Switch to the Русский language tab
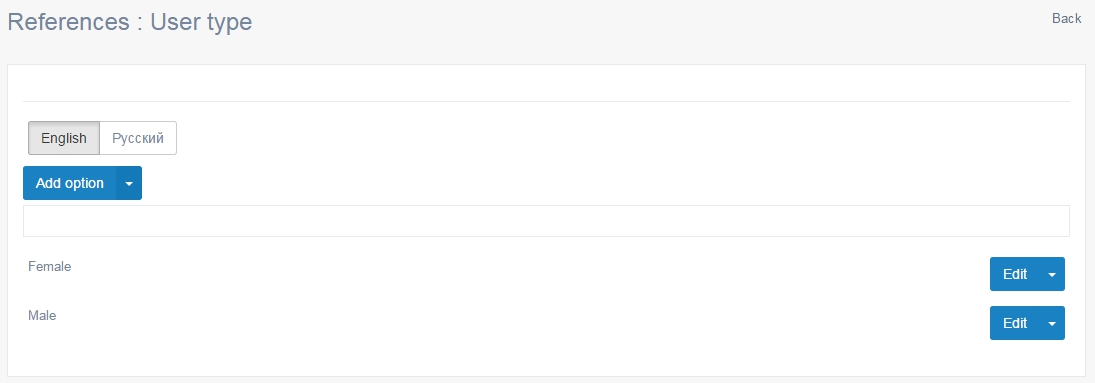 pyautogui.click(x=138, y=138)
